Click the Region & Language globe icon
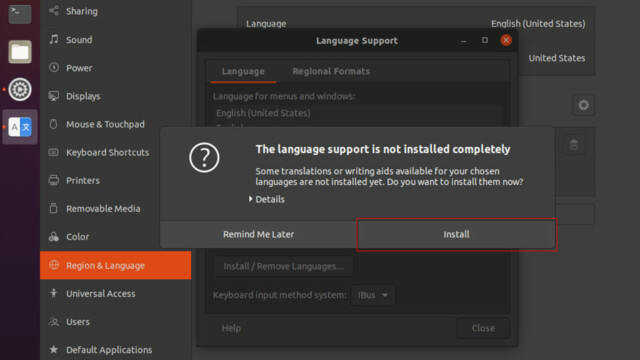This screenshot has width=640, height=360. (54, 265)
